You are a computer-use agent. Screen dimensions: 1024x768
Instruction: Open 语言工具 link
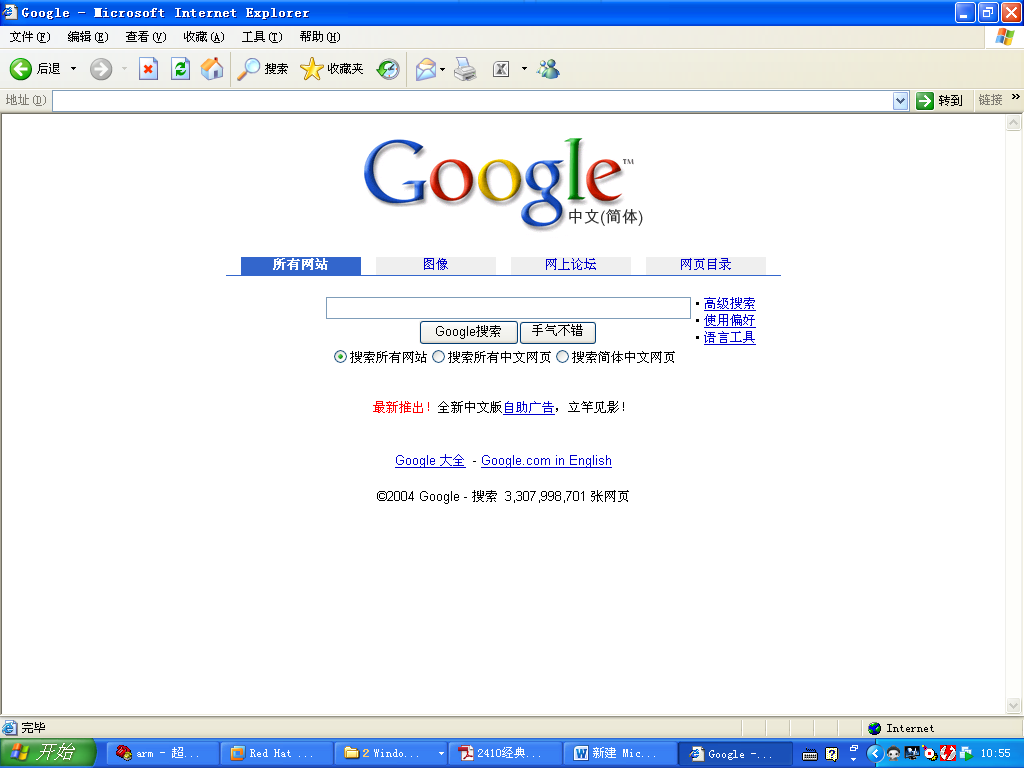coord(729,338)
